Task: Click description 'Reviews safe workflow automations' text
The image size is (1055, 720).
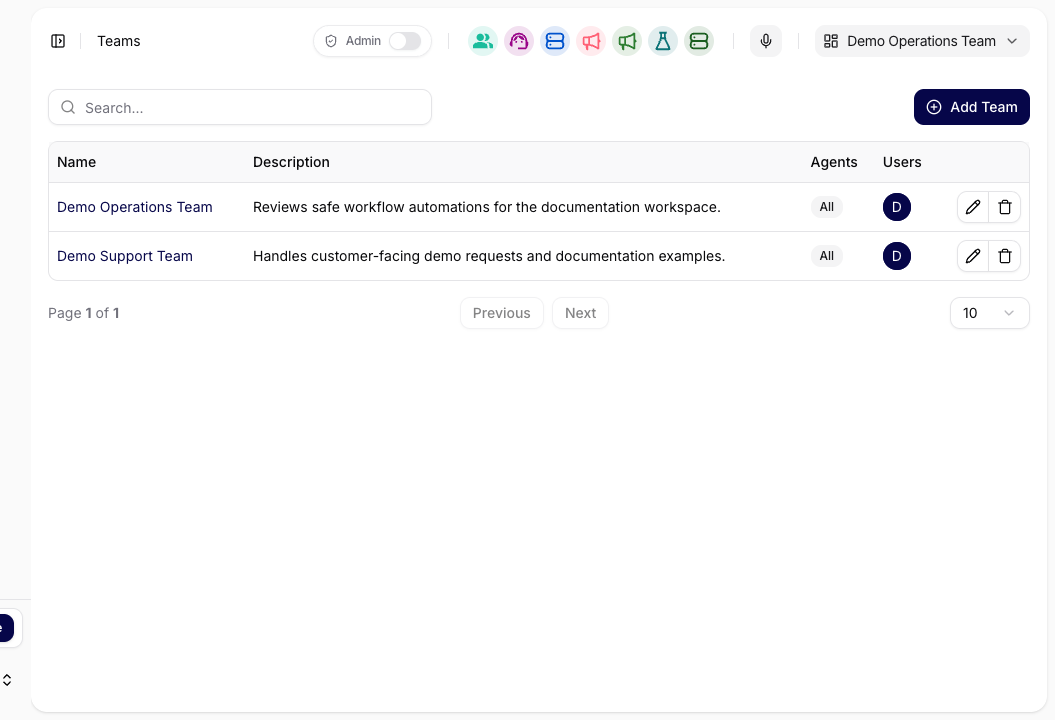Action: [486, 207]
